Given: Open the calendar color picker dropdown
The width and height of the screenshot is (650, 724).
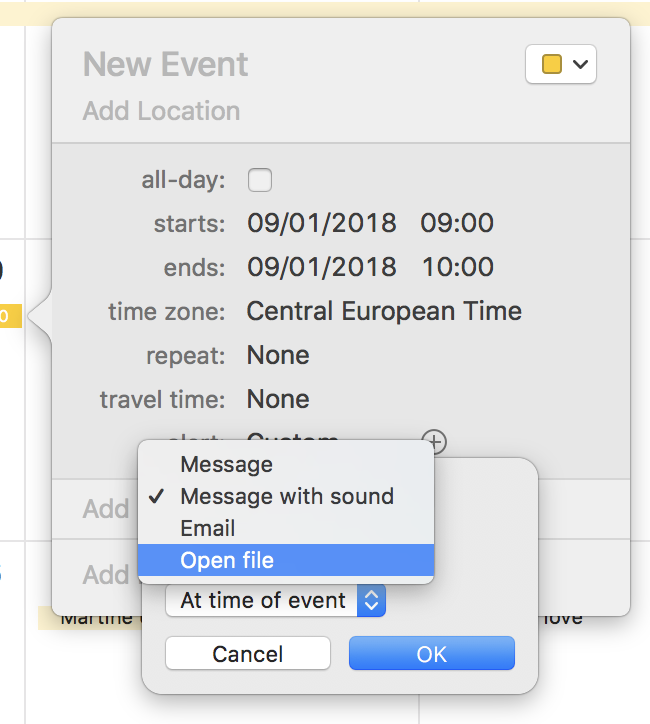Looking at the screenshot, I should pyautogui.click(x=560, y=64).
